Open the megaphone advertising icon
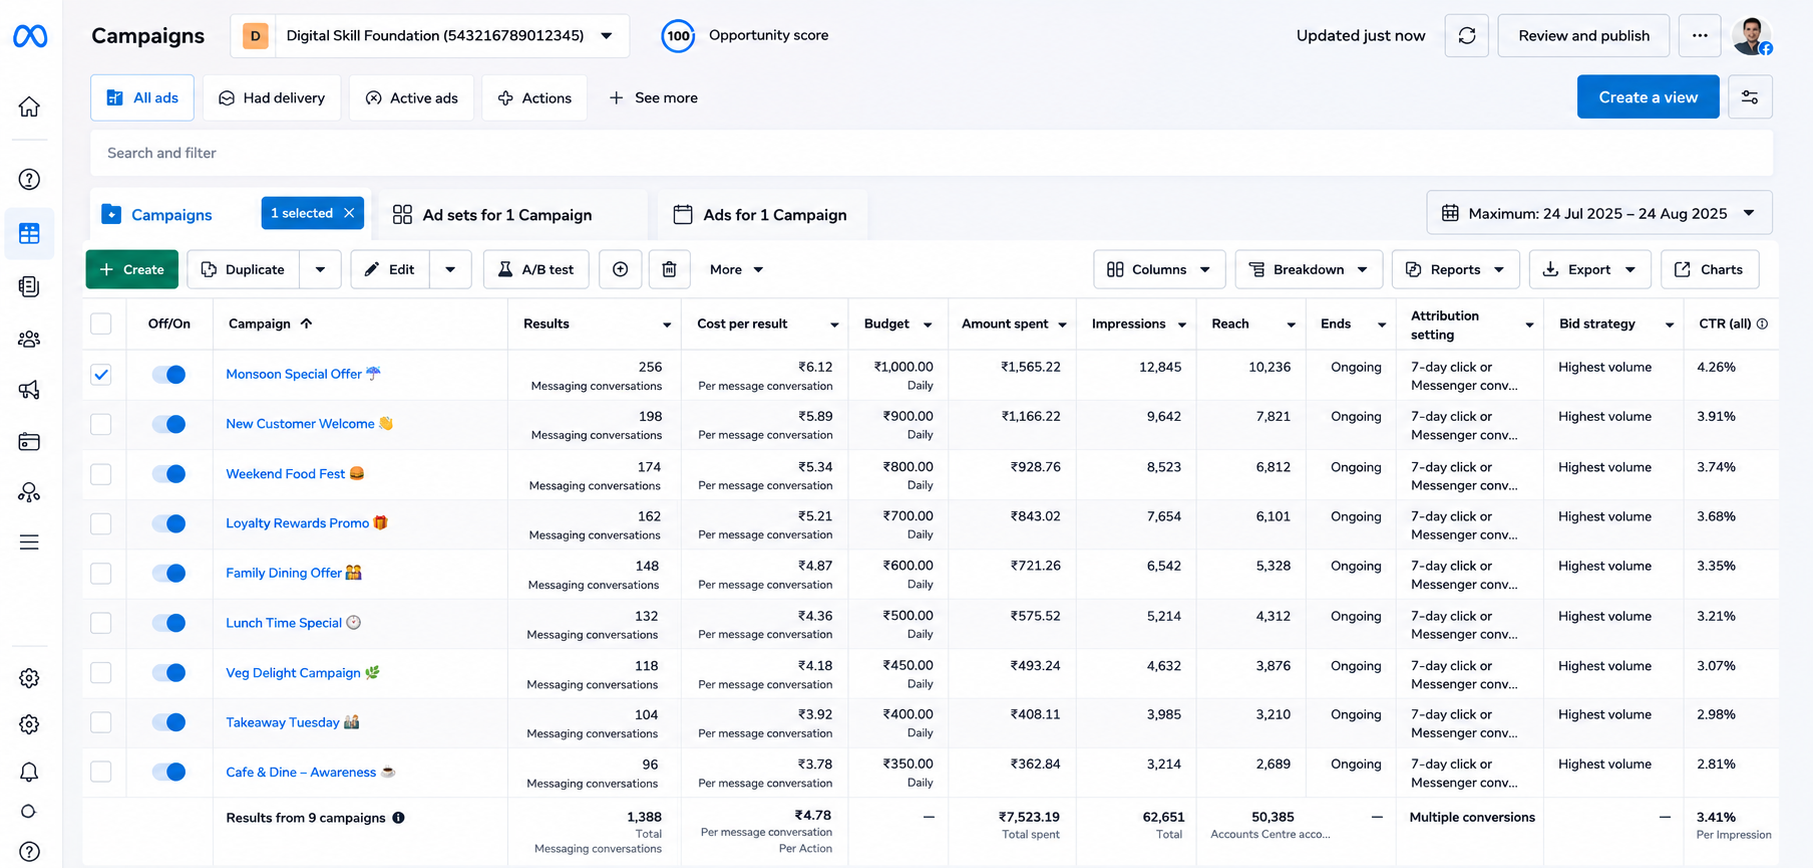Image resolution: width=1813 pixels, height=868 pixels. pos(29,389)
